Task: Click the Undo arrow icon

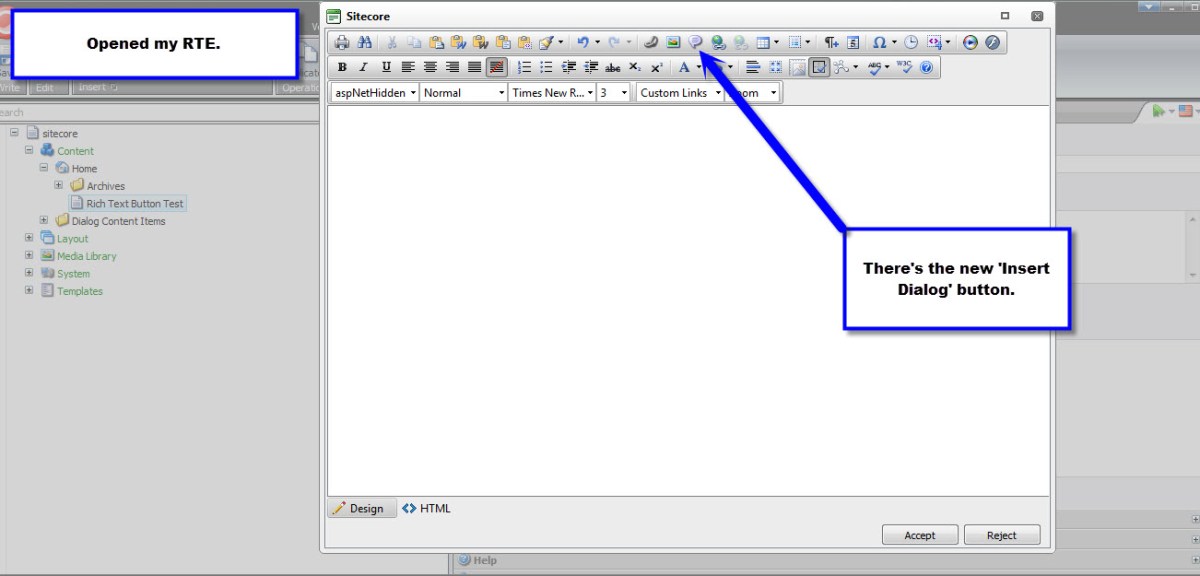Action: [x=583, y=43]
